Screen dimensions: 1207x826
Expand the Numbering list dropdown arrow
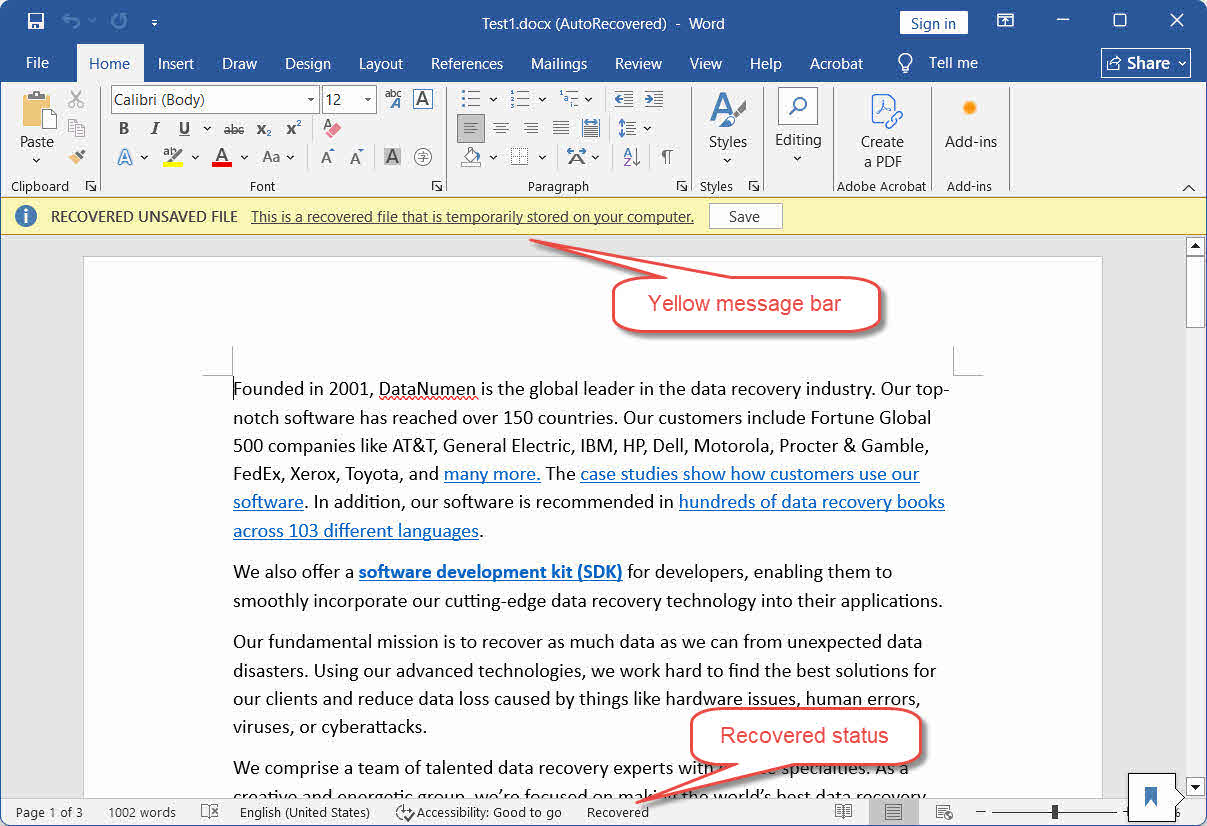coord(542,100)
